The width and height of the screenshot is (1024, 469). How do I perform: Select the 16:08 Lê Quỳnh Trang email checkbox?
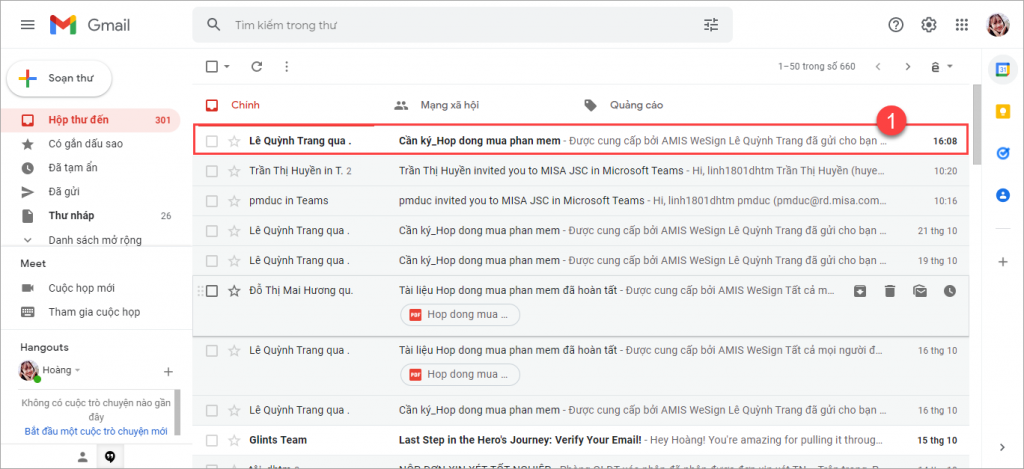tap(212, 140)
